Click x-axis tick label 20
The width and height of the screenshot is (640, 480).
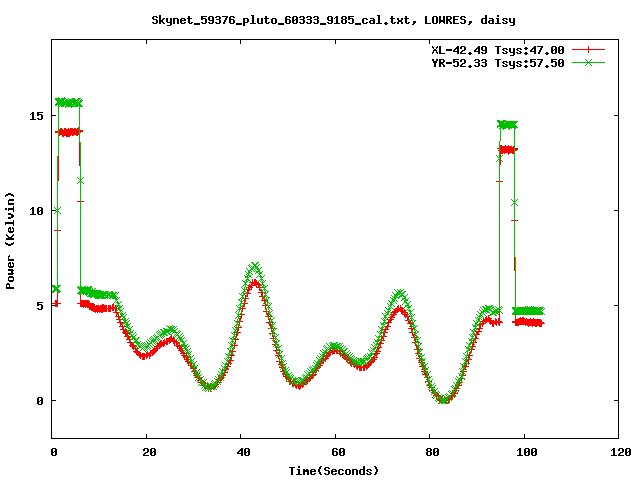[x=149, y=452]
